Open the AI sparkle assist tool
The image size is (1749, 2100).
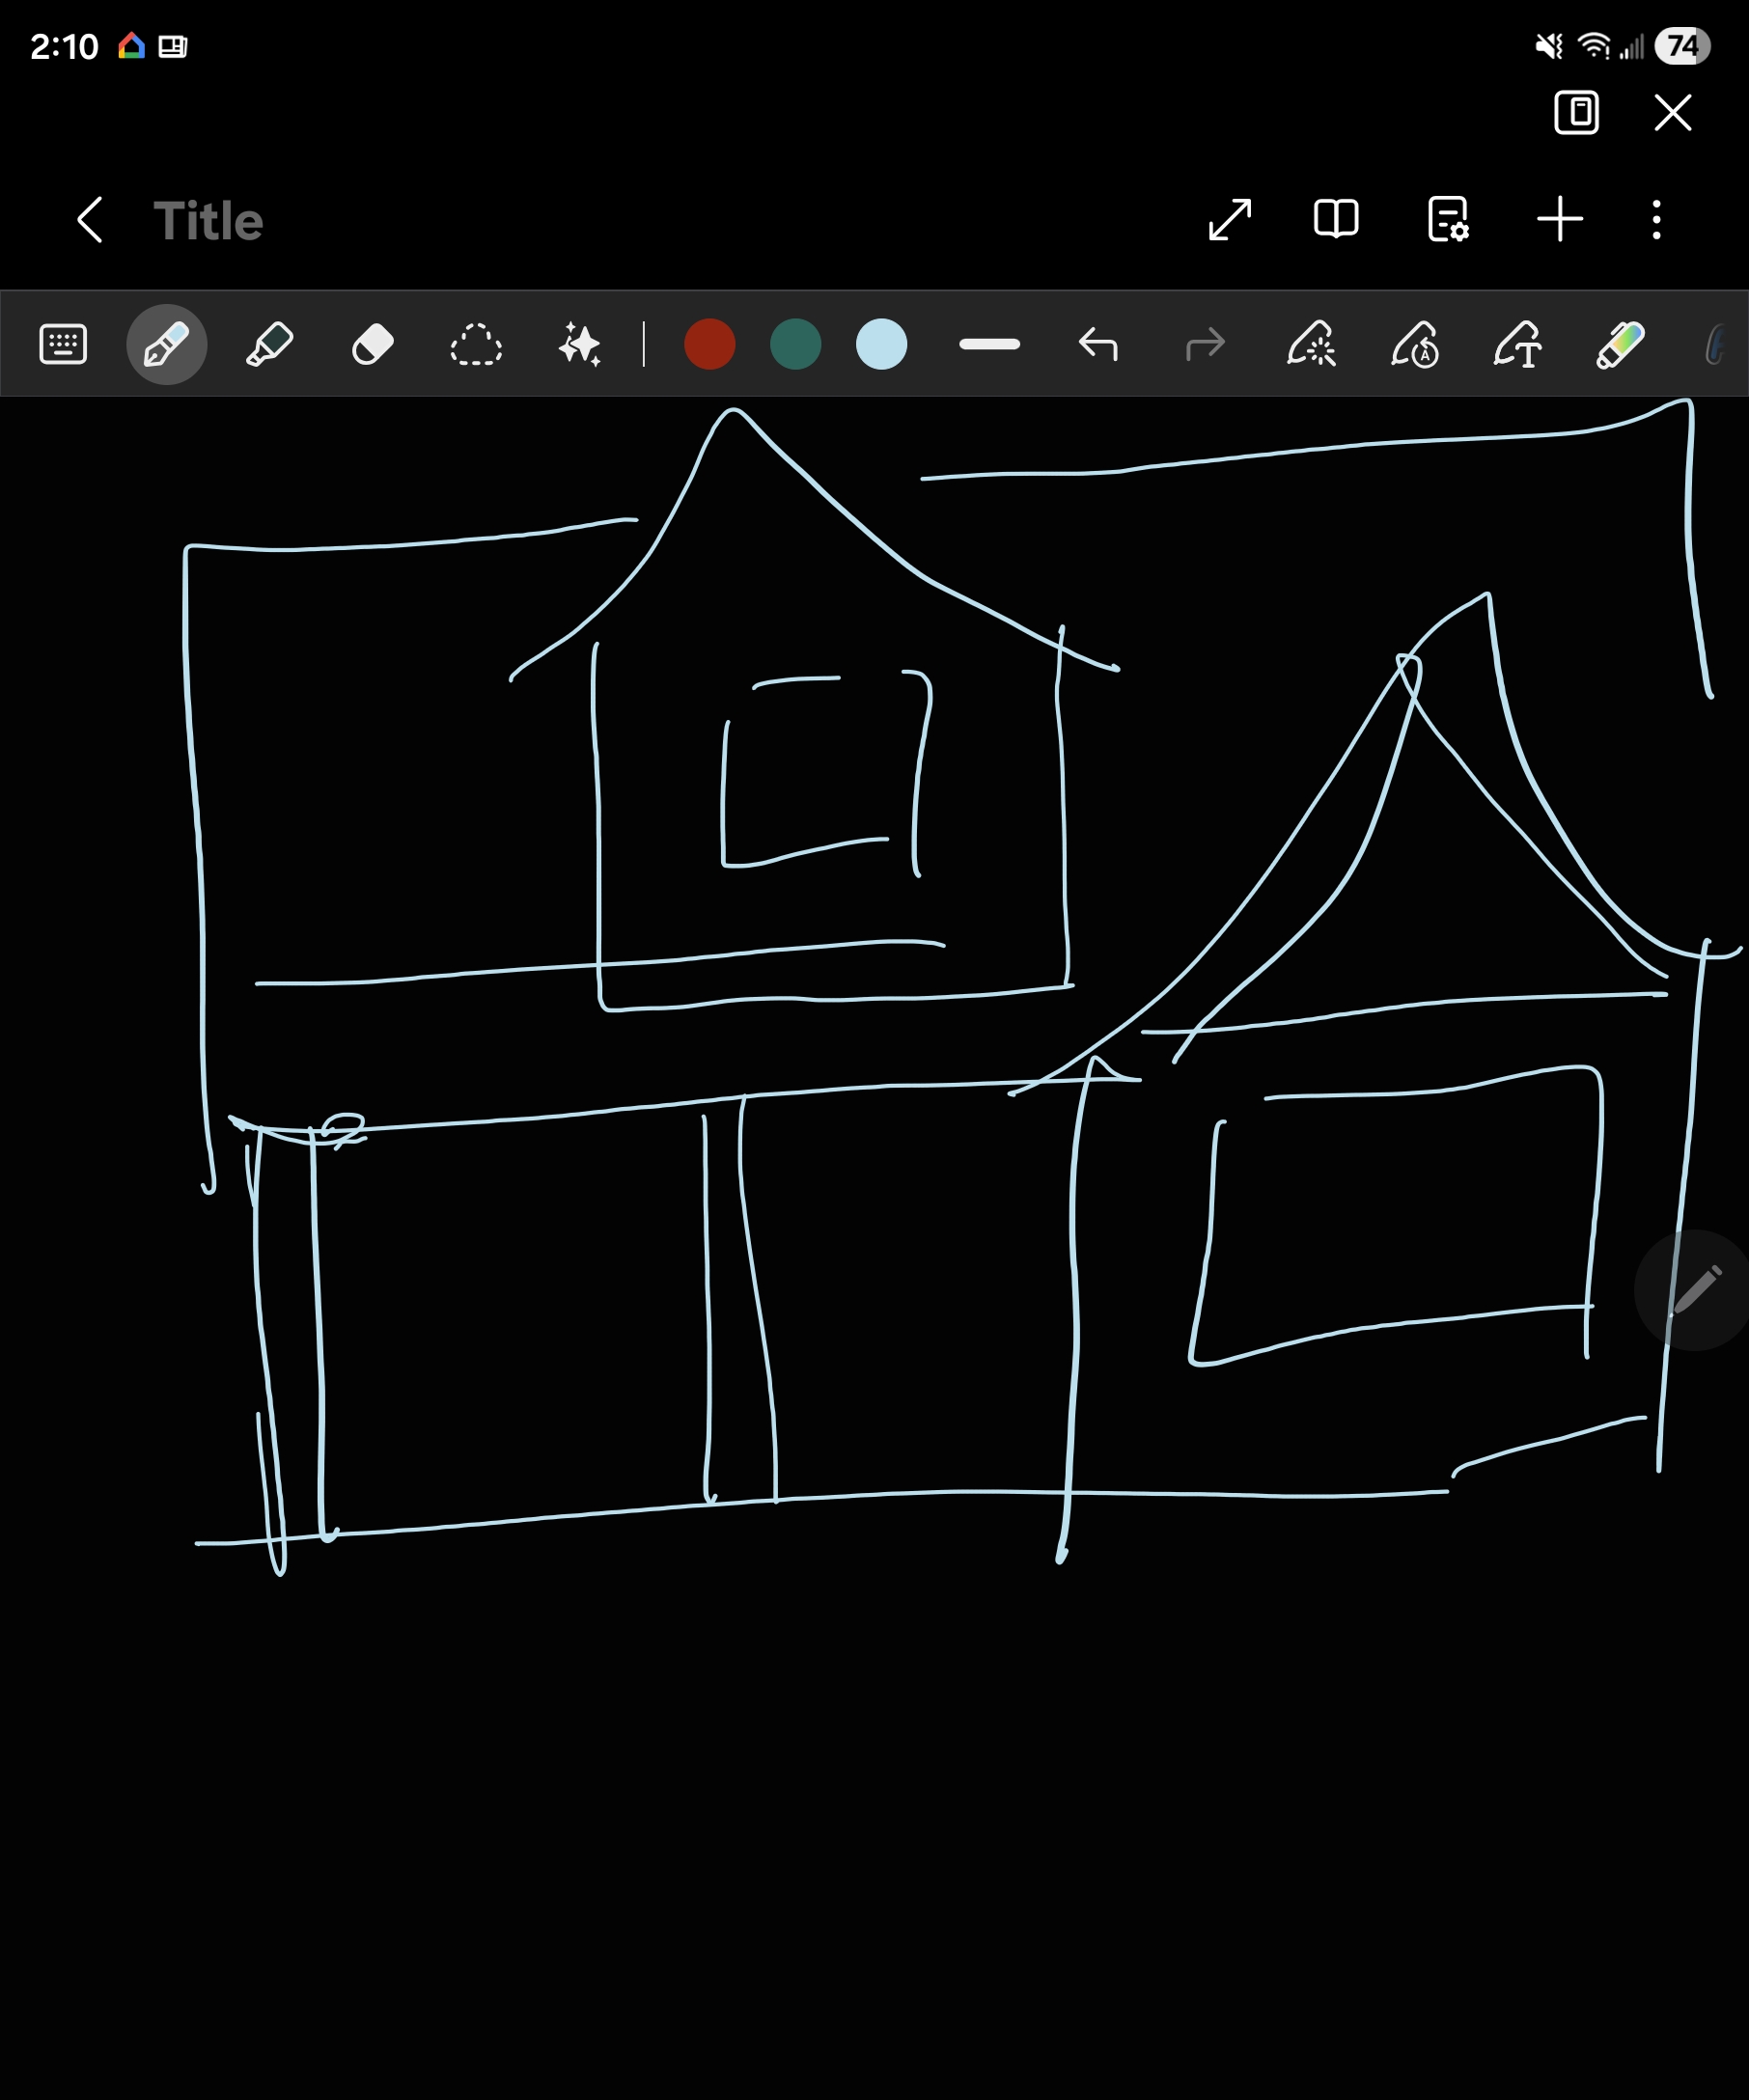579,345
